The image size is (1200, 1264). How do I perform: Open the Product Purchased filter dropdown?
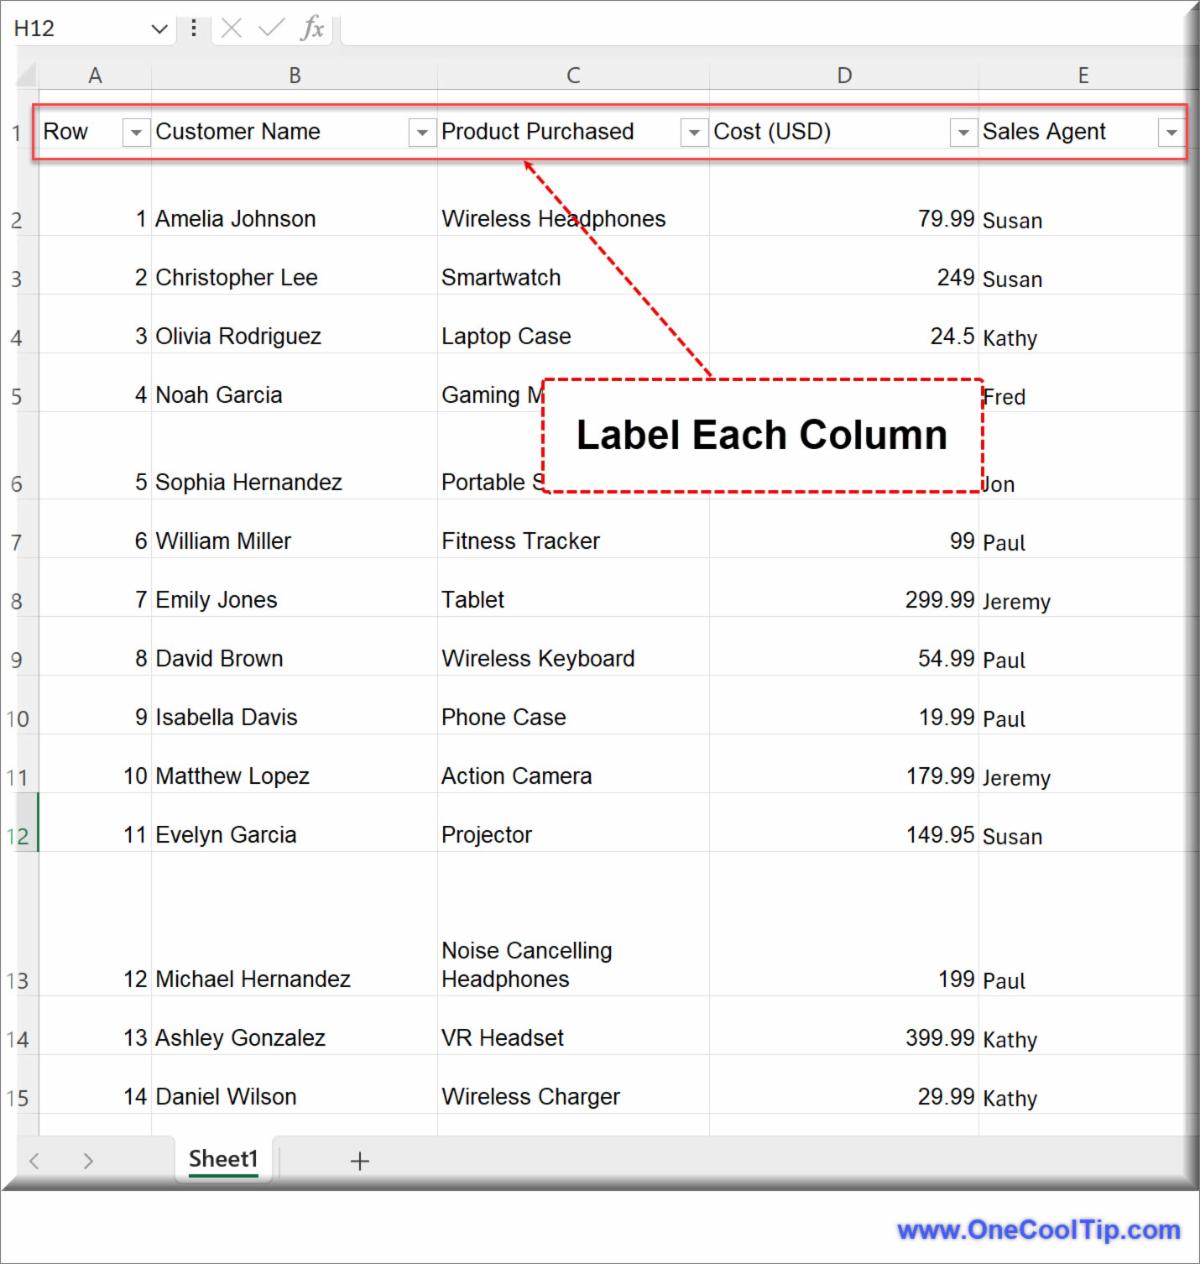tap(693, 132)
